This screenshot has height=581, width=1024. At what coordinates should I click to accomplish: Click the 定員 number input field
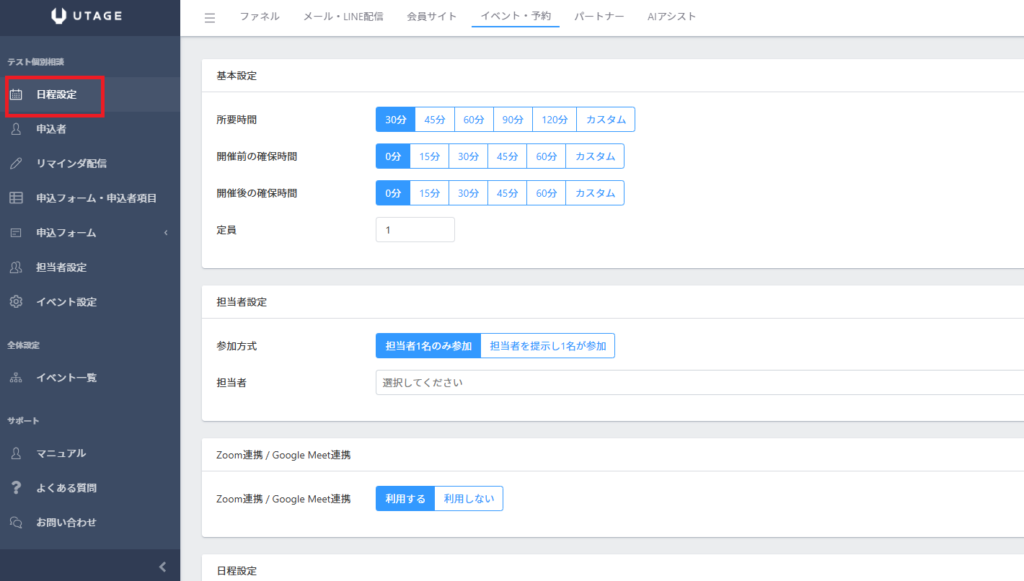pyautogui.click(x=414, y=230)
